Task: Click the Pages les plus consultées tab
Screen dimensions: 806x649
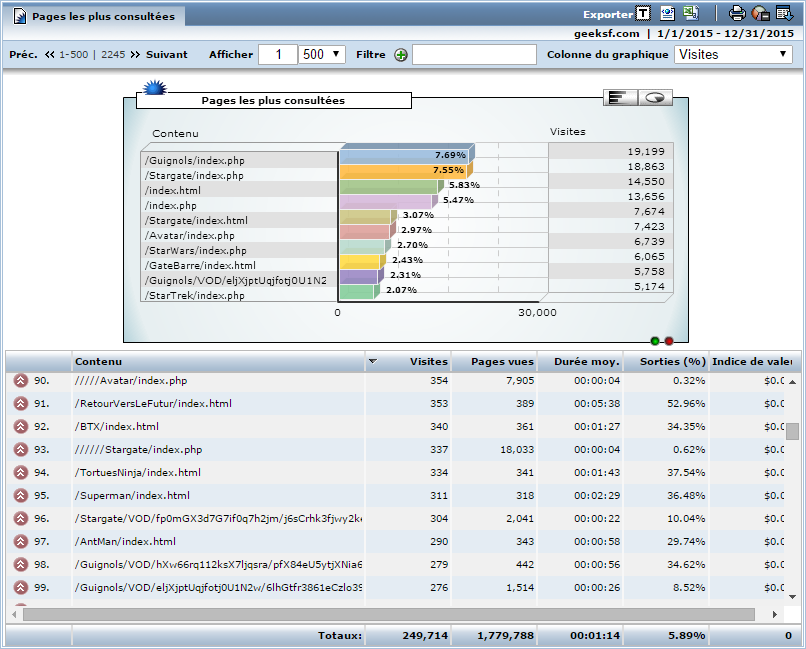Action: [x=94, y=16]
